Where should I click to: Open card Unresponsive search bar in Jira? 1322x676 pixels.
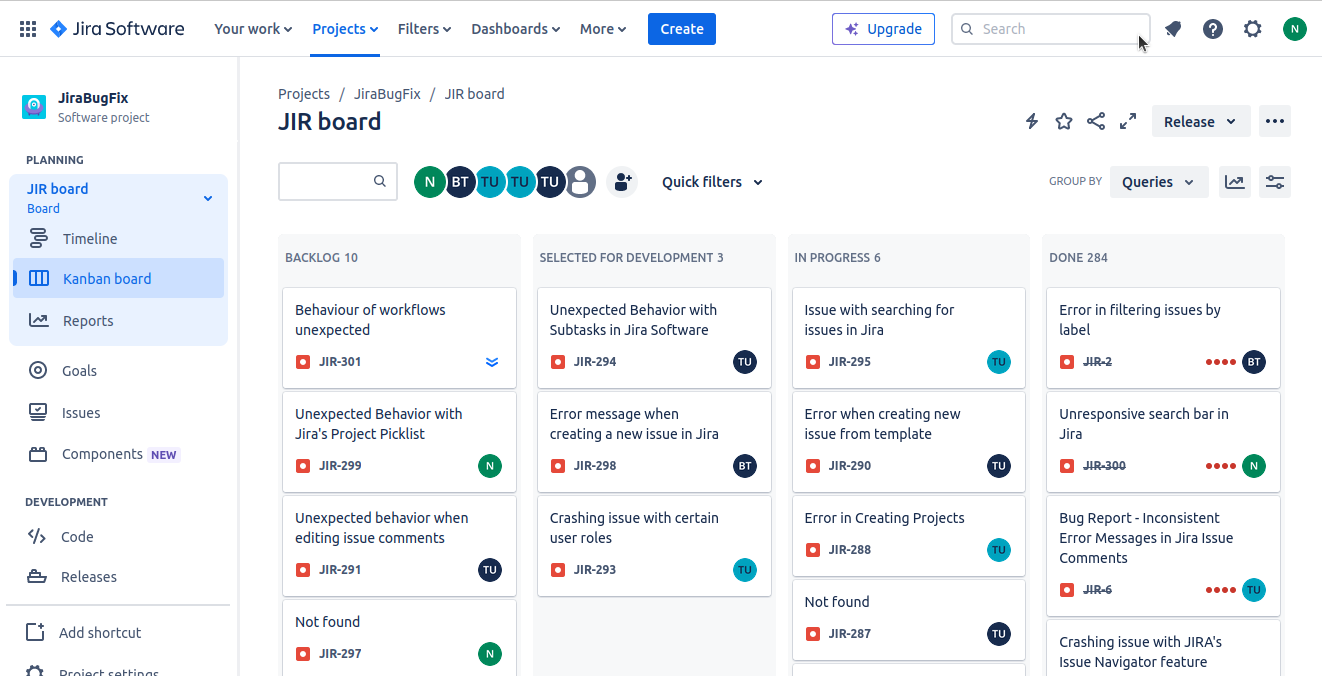tap(1163, 441)
